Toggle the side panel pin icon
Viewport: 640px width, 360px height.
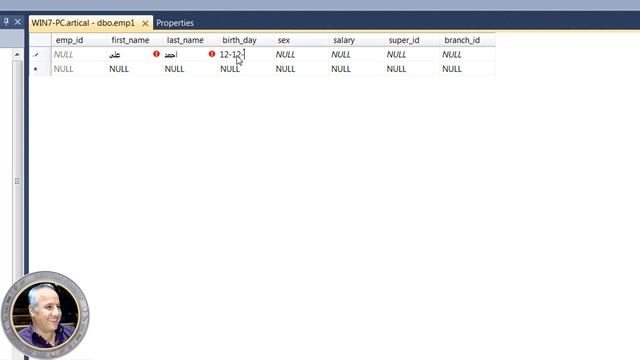click(x=6, y=22)
